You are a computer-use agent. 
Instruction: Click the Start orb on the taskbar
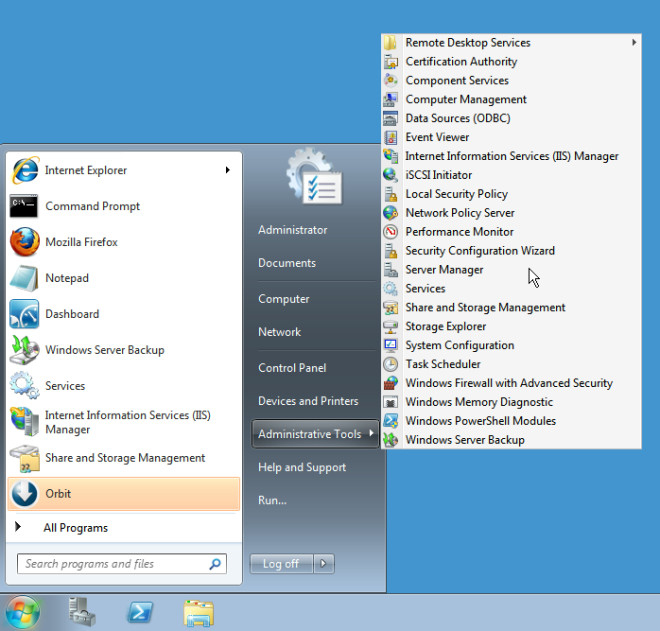click(x=23, y=612)
